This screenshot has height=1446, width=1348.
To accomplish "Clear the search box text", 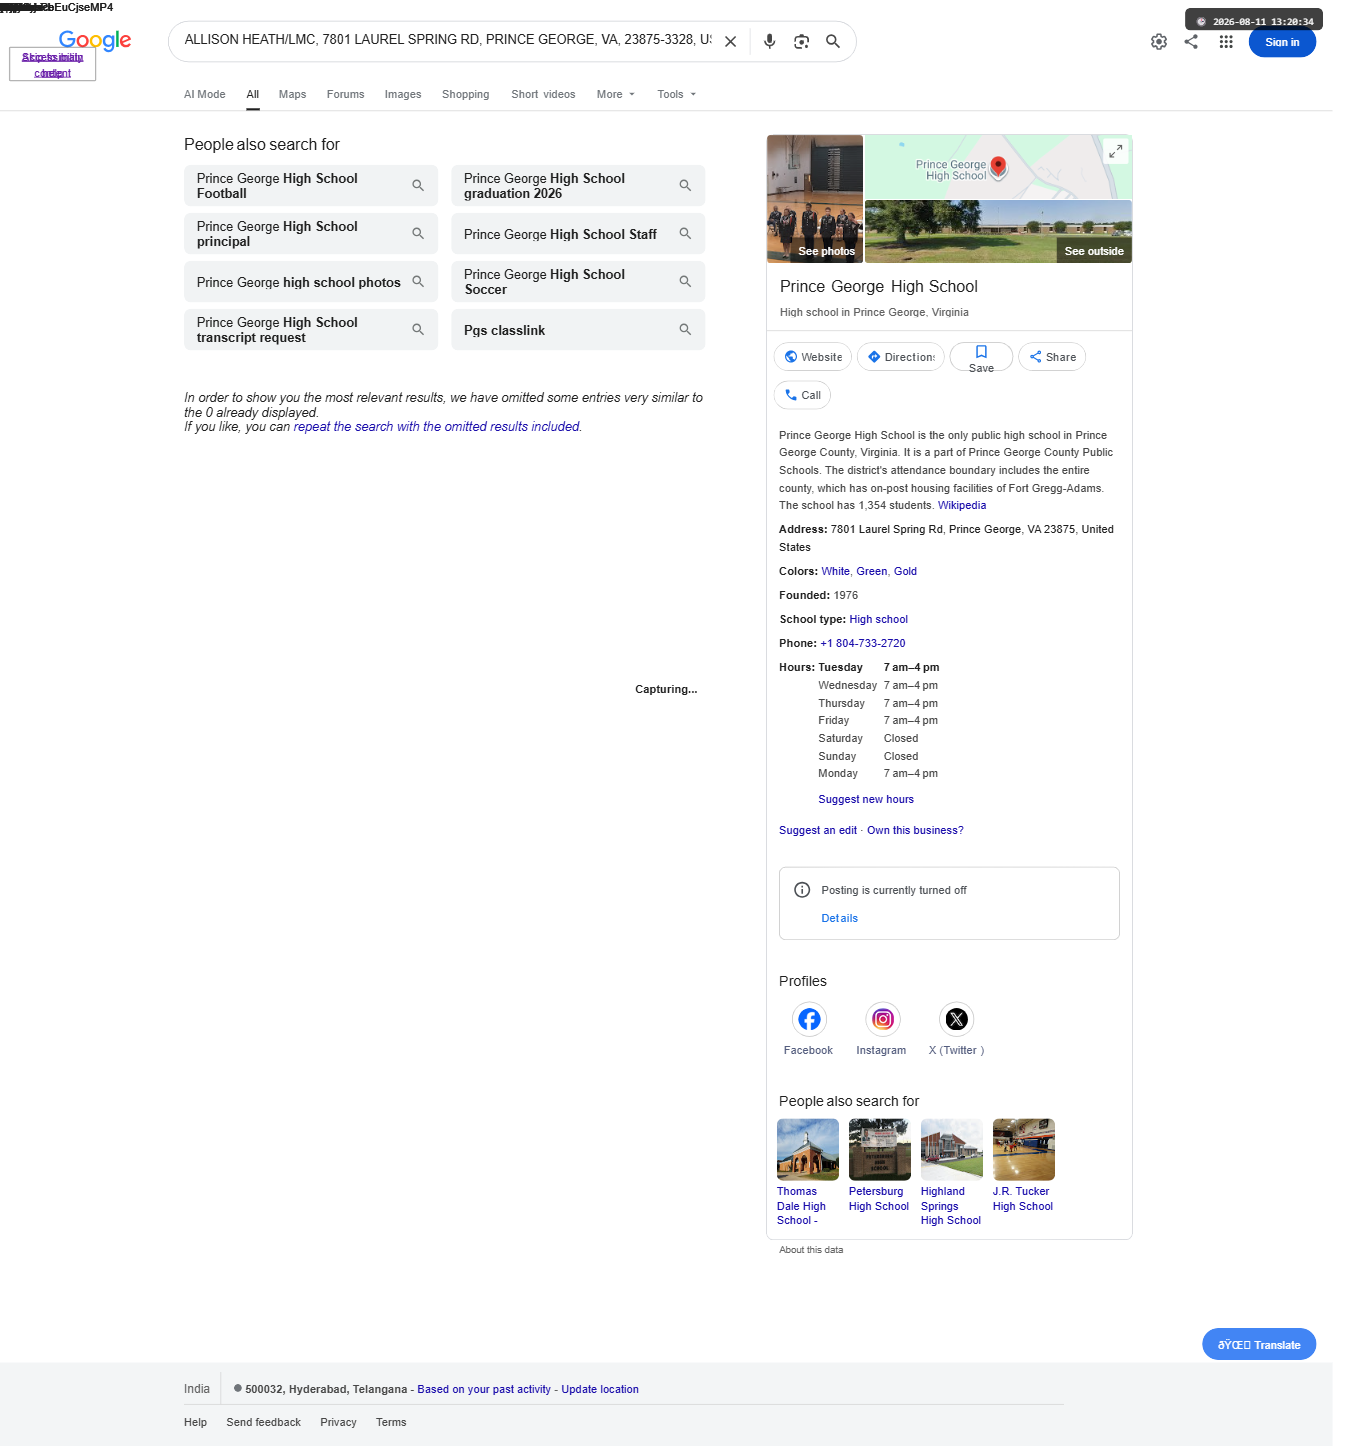I will (x=731, y=42).
